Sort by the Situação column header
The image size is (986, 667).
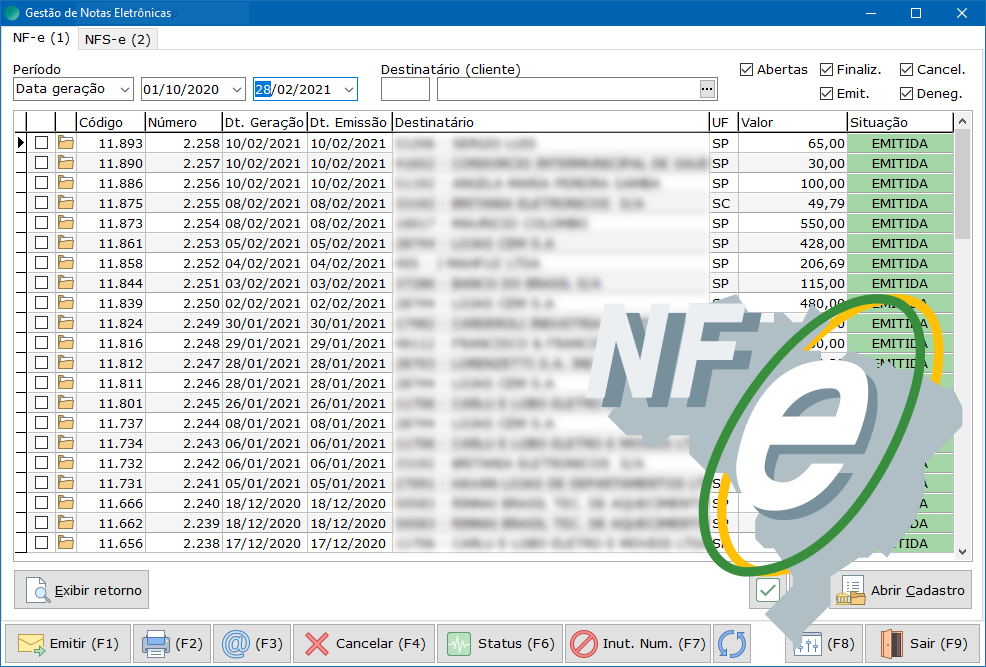(x=900, y=123)
